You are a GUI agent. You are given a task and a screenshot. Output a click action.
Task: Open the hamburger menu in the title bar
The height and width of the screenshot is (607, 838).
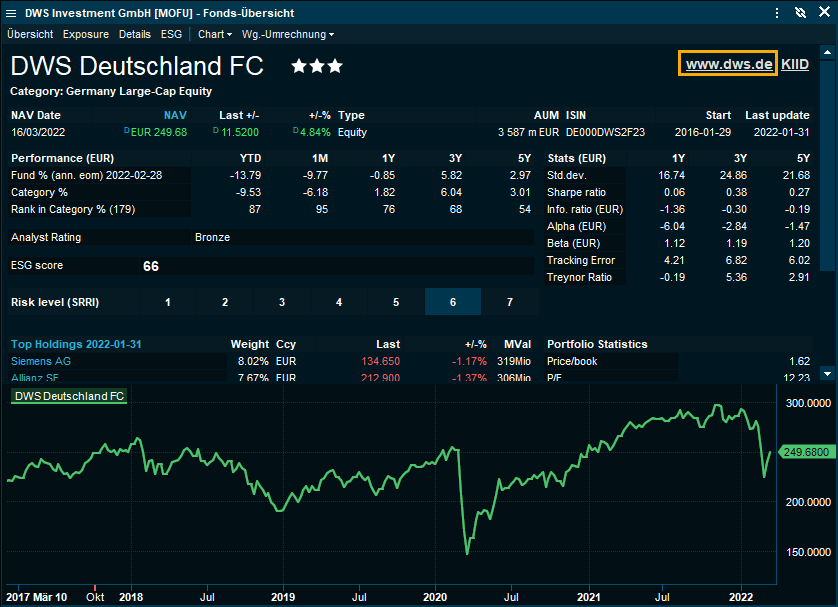11,12
